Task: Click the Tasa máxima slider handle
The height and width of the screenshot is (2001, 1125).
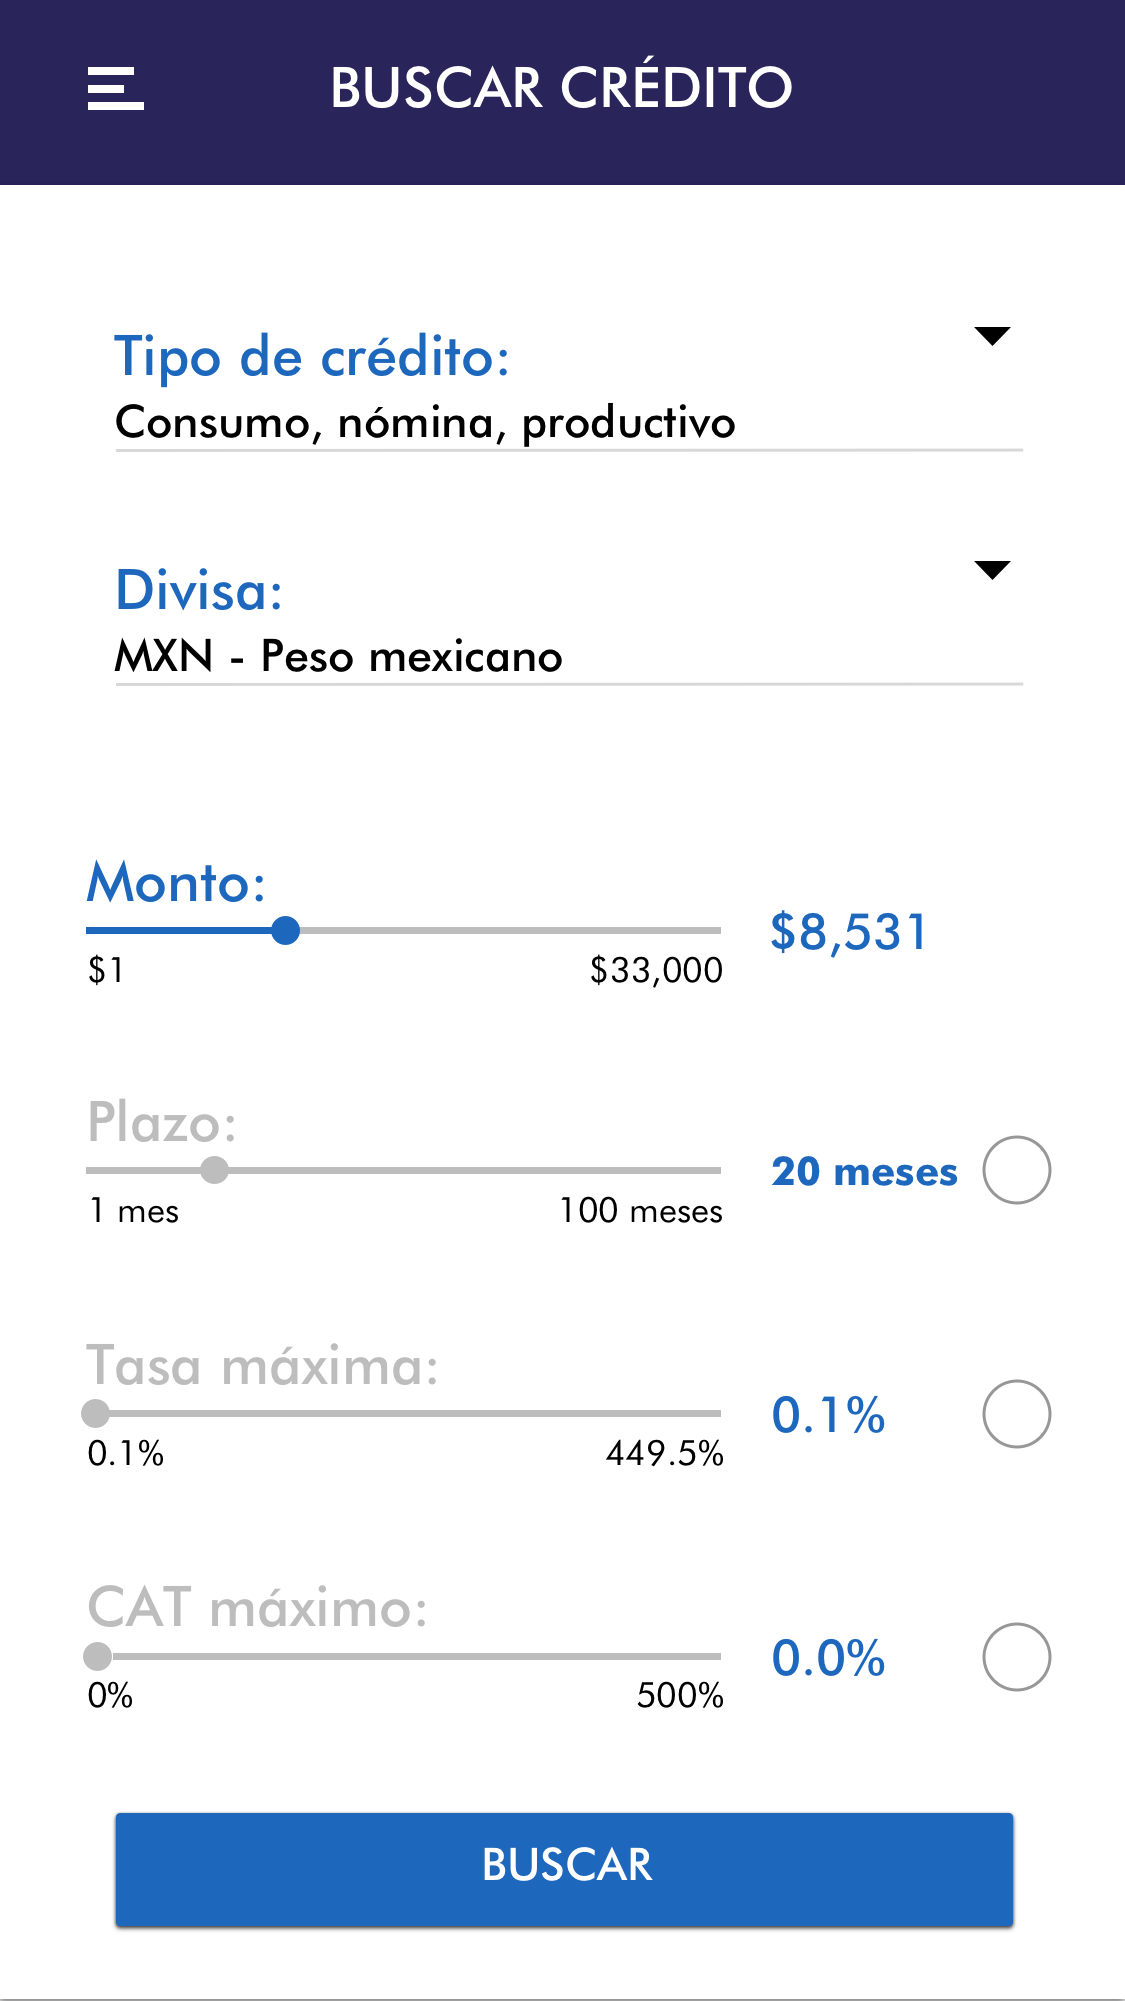Action: (96, 1413)
